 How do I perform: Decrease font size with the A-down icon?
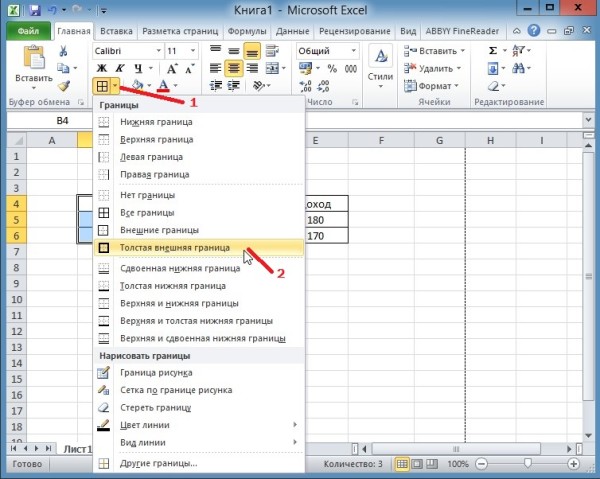(x=189, y=68)
